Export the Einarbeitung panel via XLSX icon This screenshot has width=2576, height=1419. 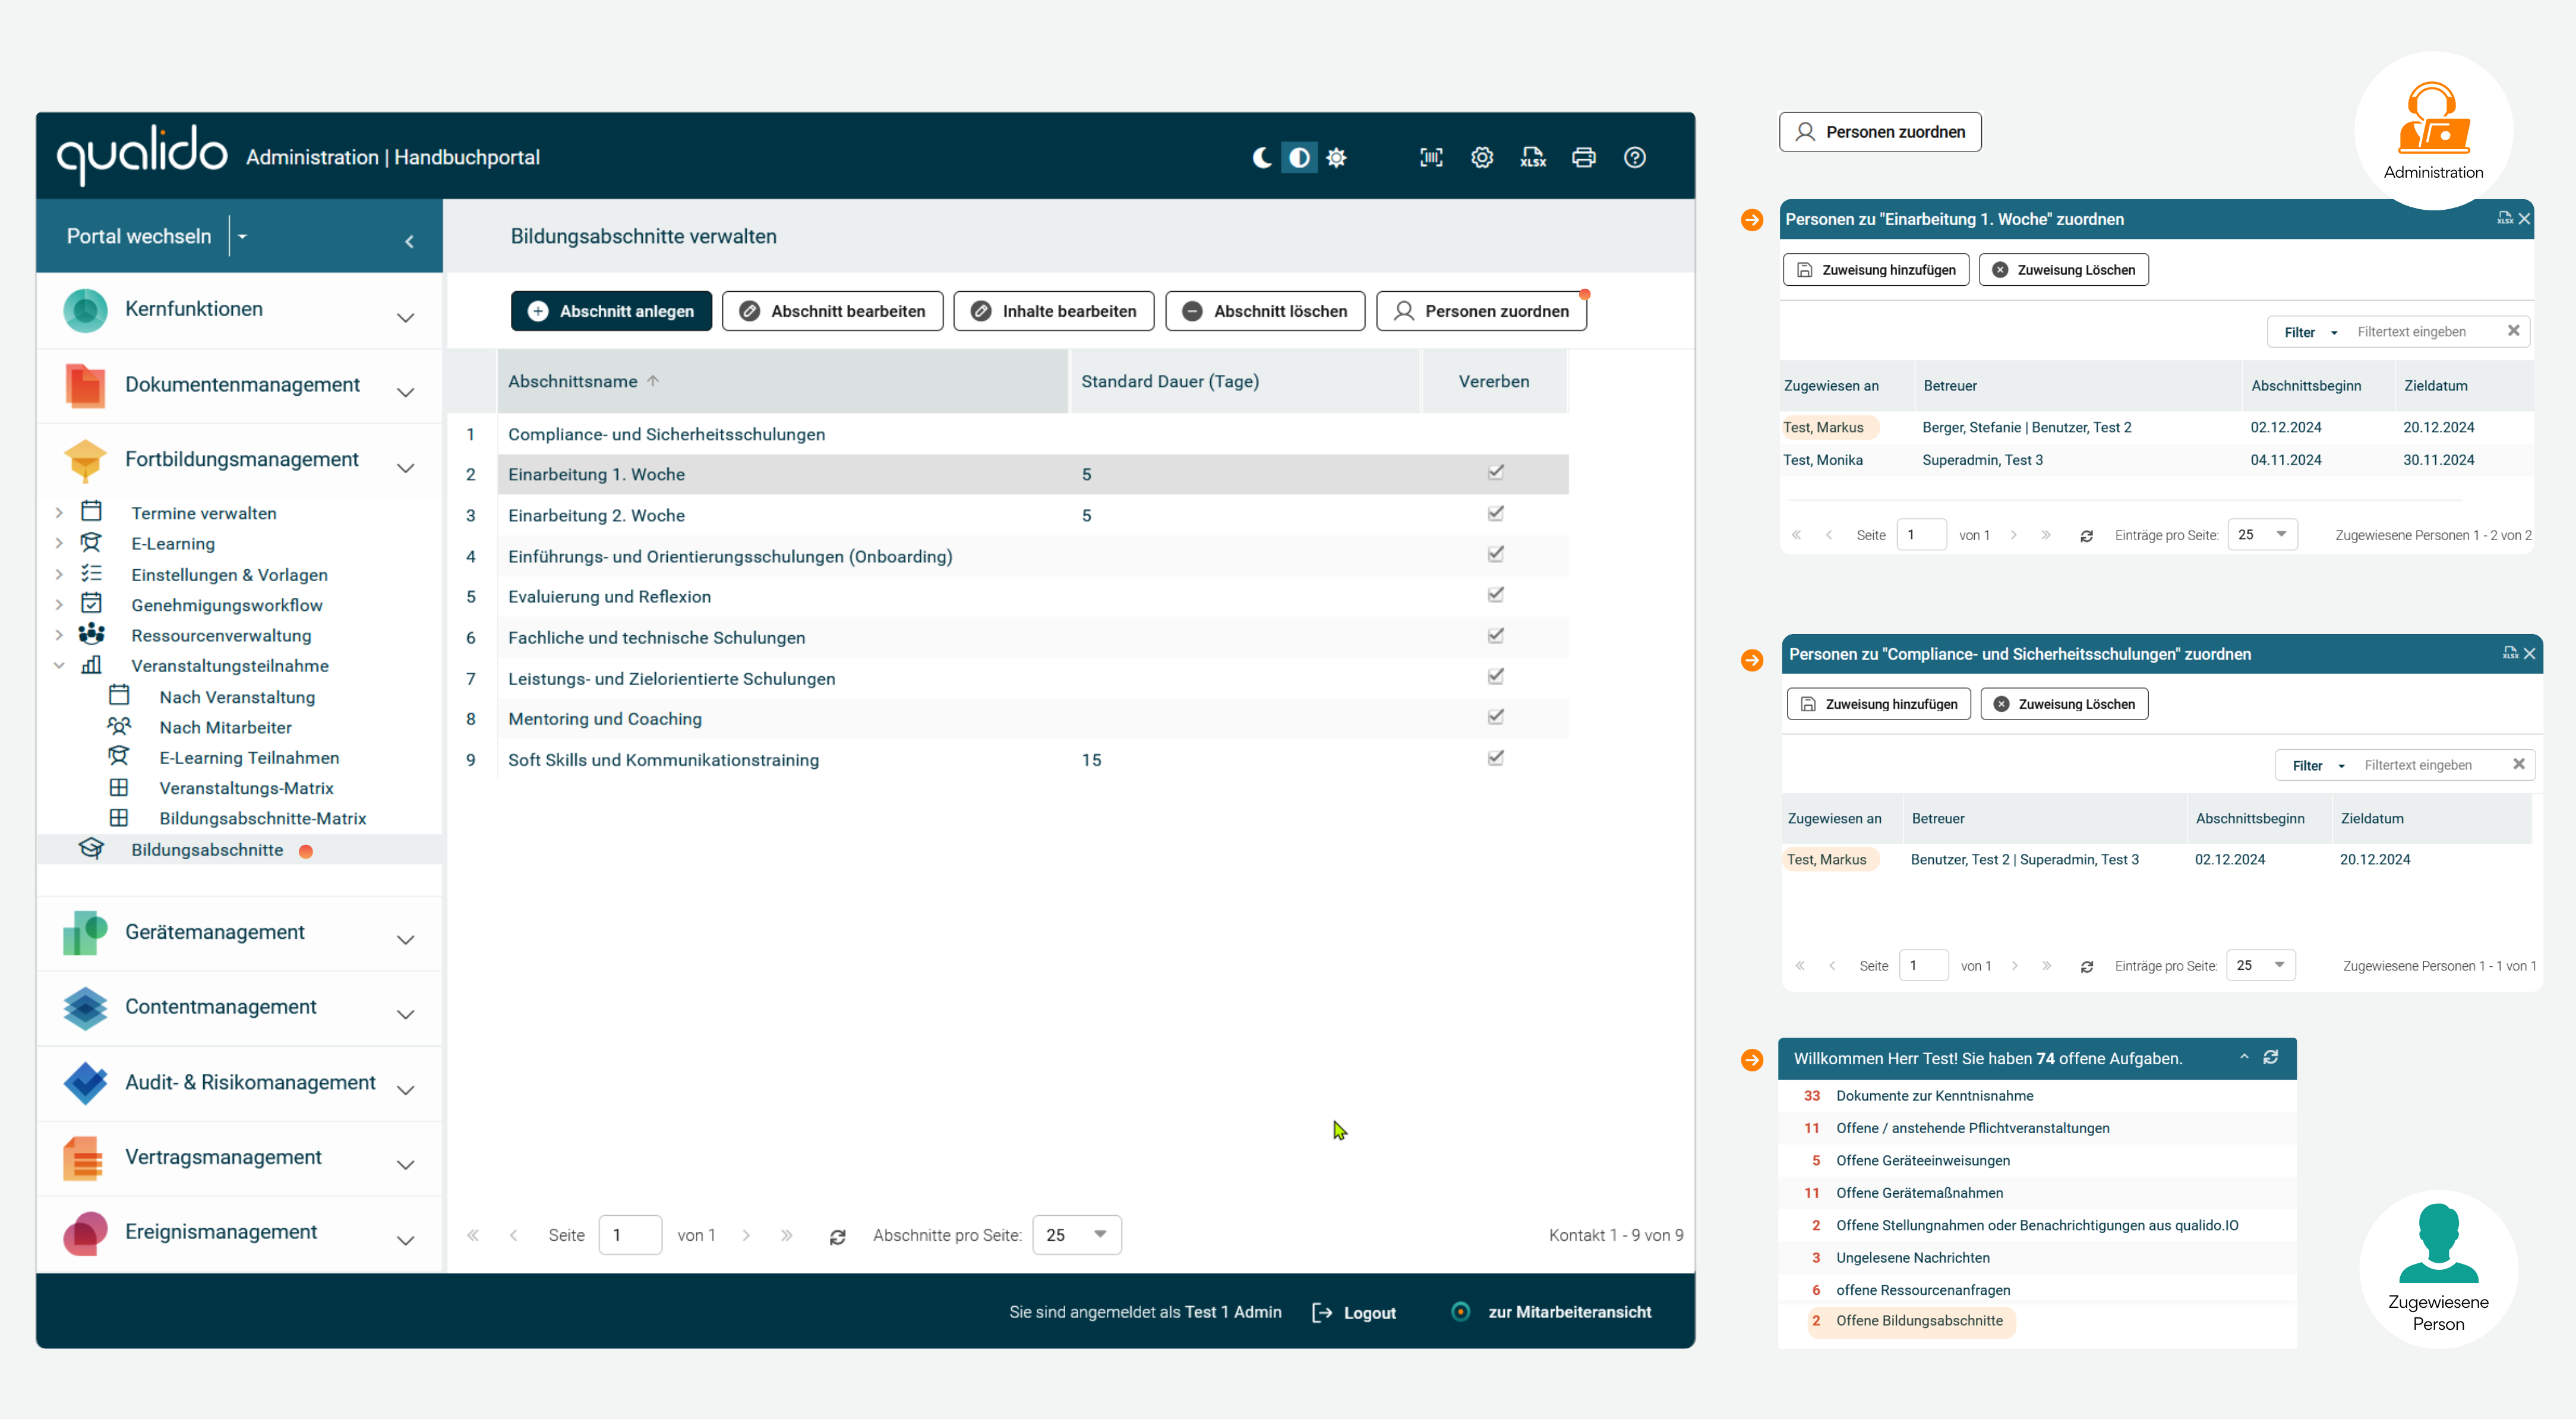coord(2505,218)
